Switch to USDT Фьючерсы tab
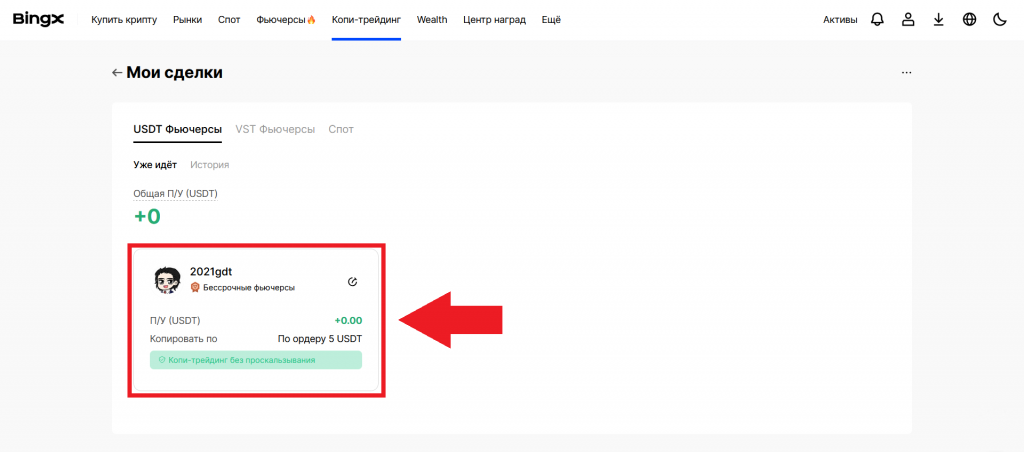This screenshot has height=452, width=1024. pos(178,129)
